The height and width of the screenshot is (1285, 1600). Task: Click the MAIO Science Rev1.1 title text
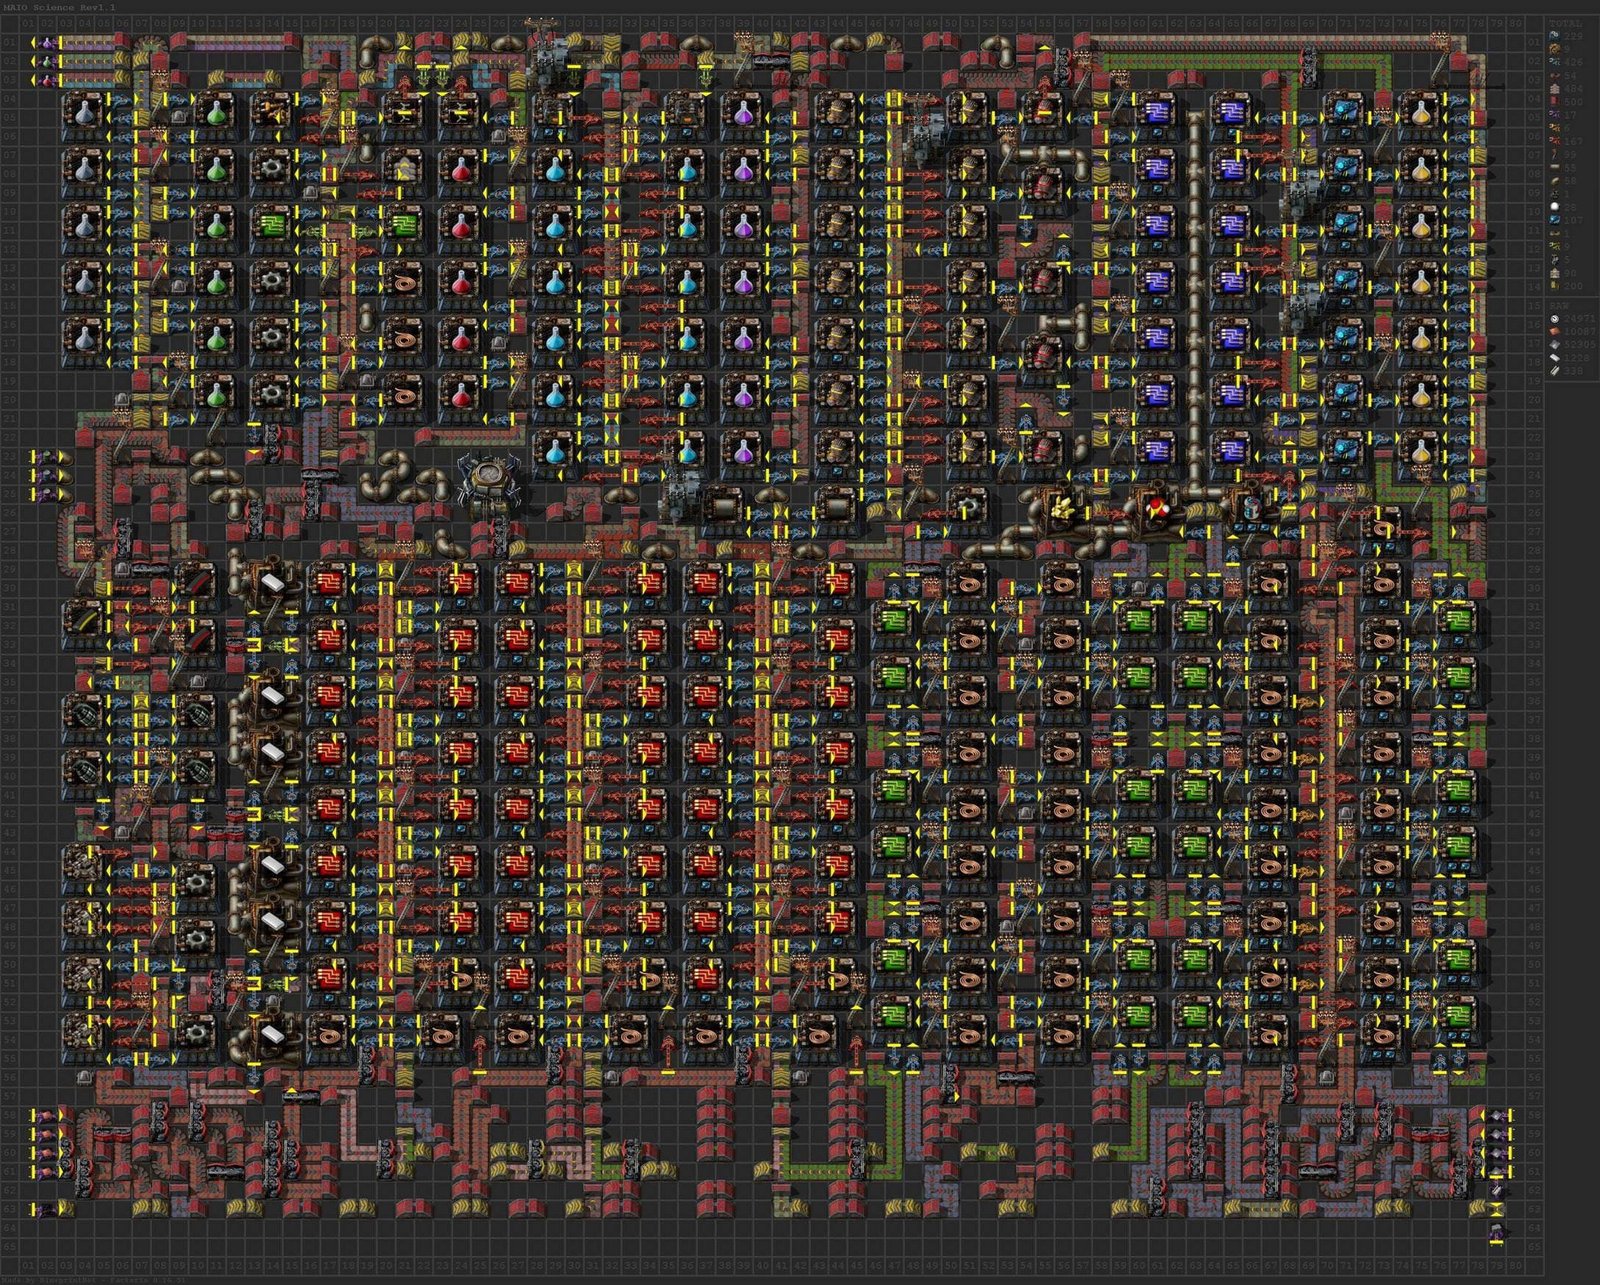click(60, 7)
